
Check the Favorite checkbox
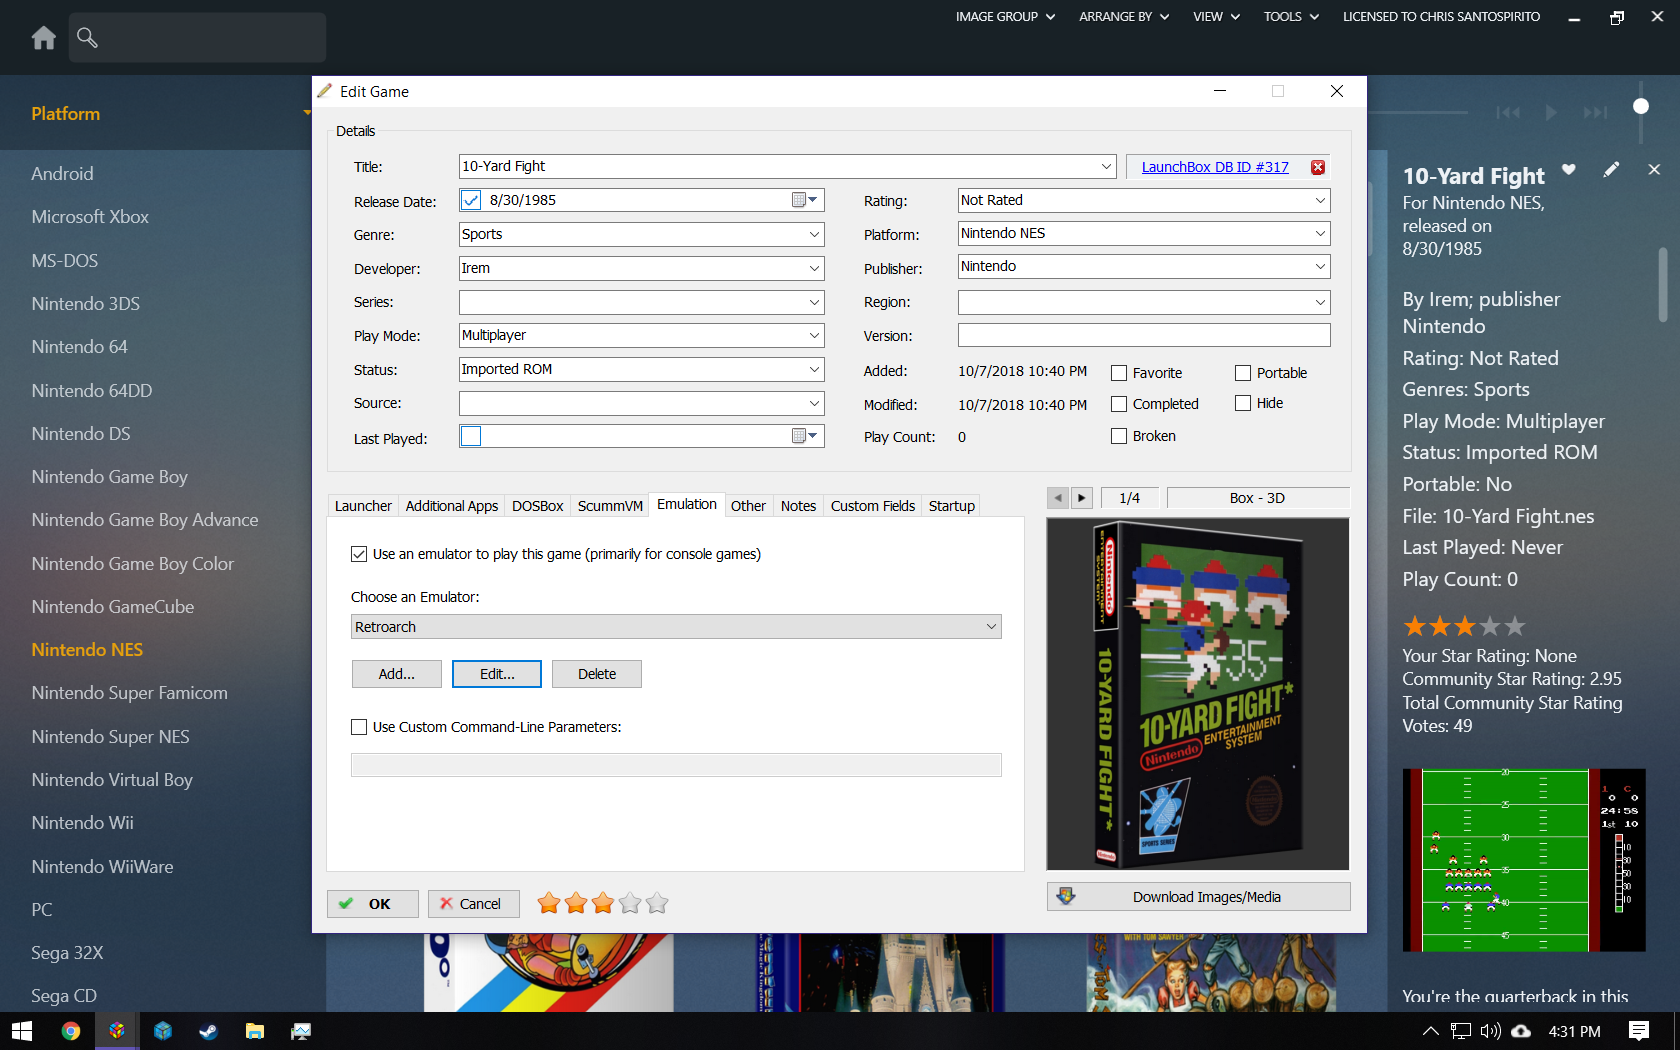1119,373
